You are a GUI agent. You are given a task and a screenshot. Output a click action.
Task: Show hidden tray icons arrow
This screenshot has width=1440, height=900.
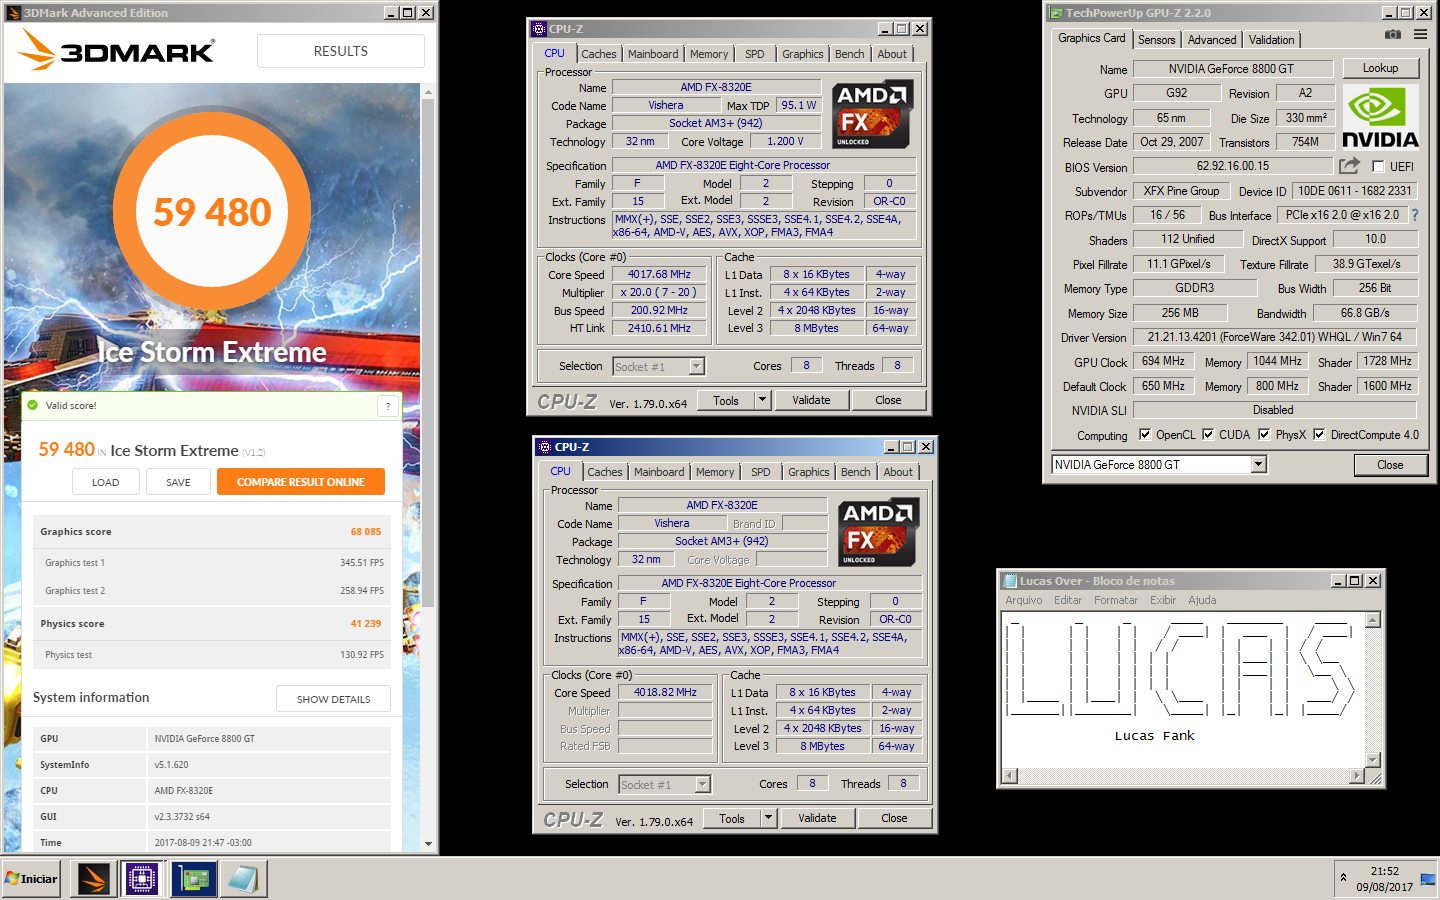[1343, 878]
